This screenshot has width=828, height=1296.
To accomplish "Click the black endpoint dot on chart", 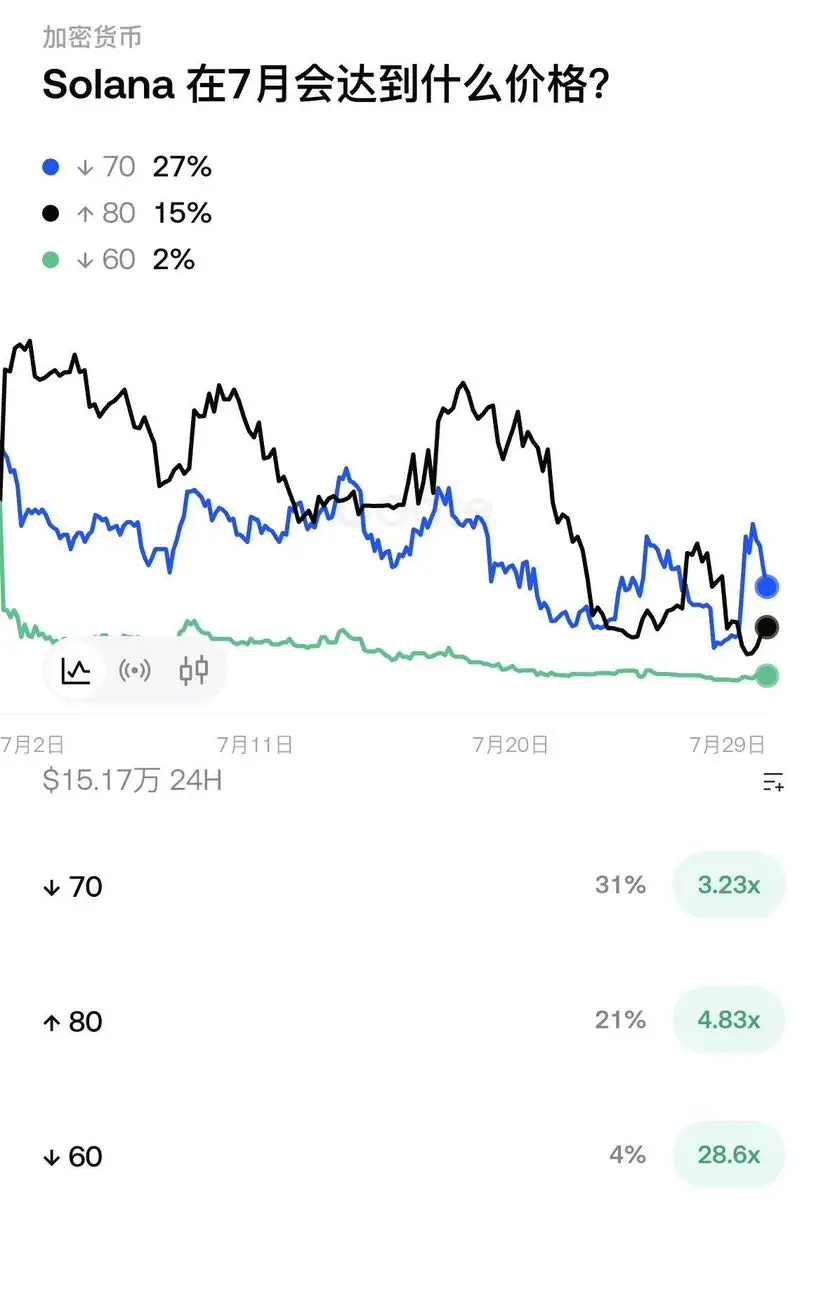I will pyautogui.click(x=767, y=627).
